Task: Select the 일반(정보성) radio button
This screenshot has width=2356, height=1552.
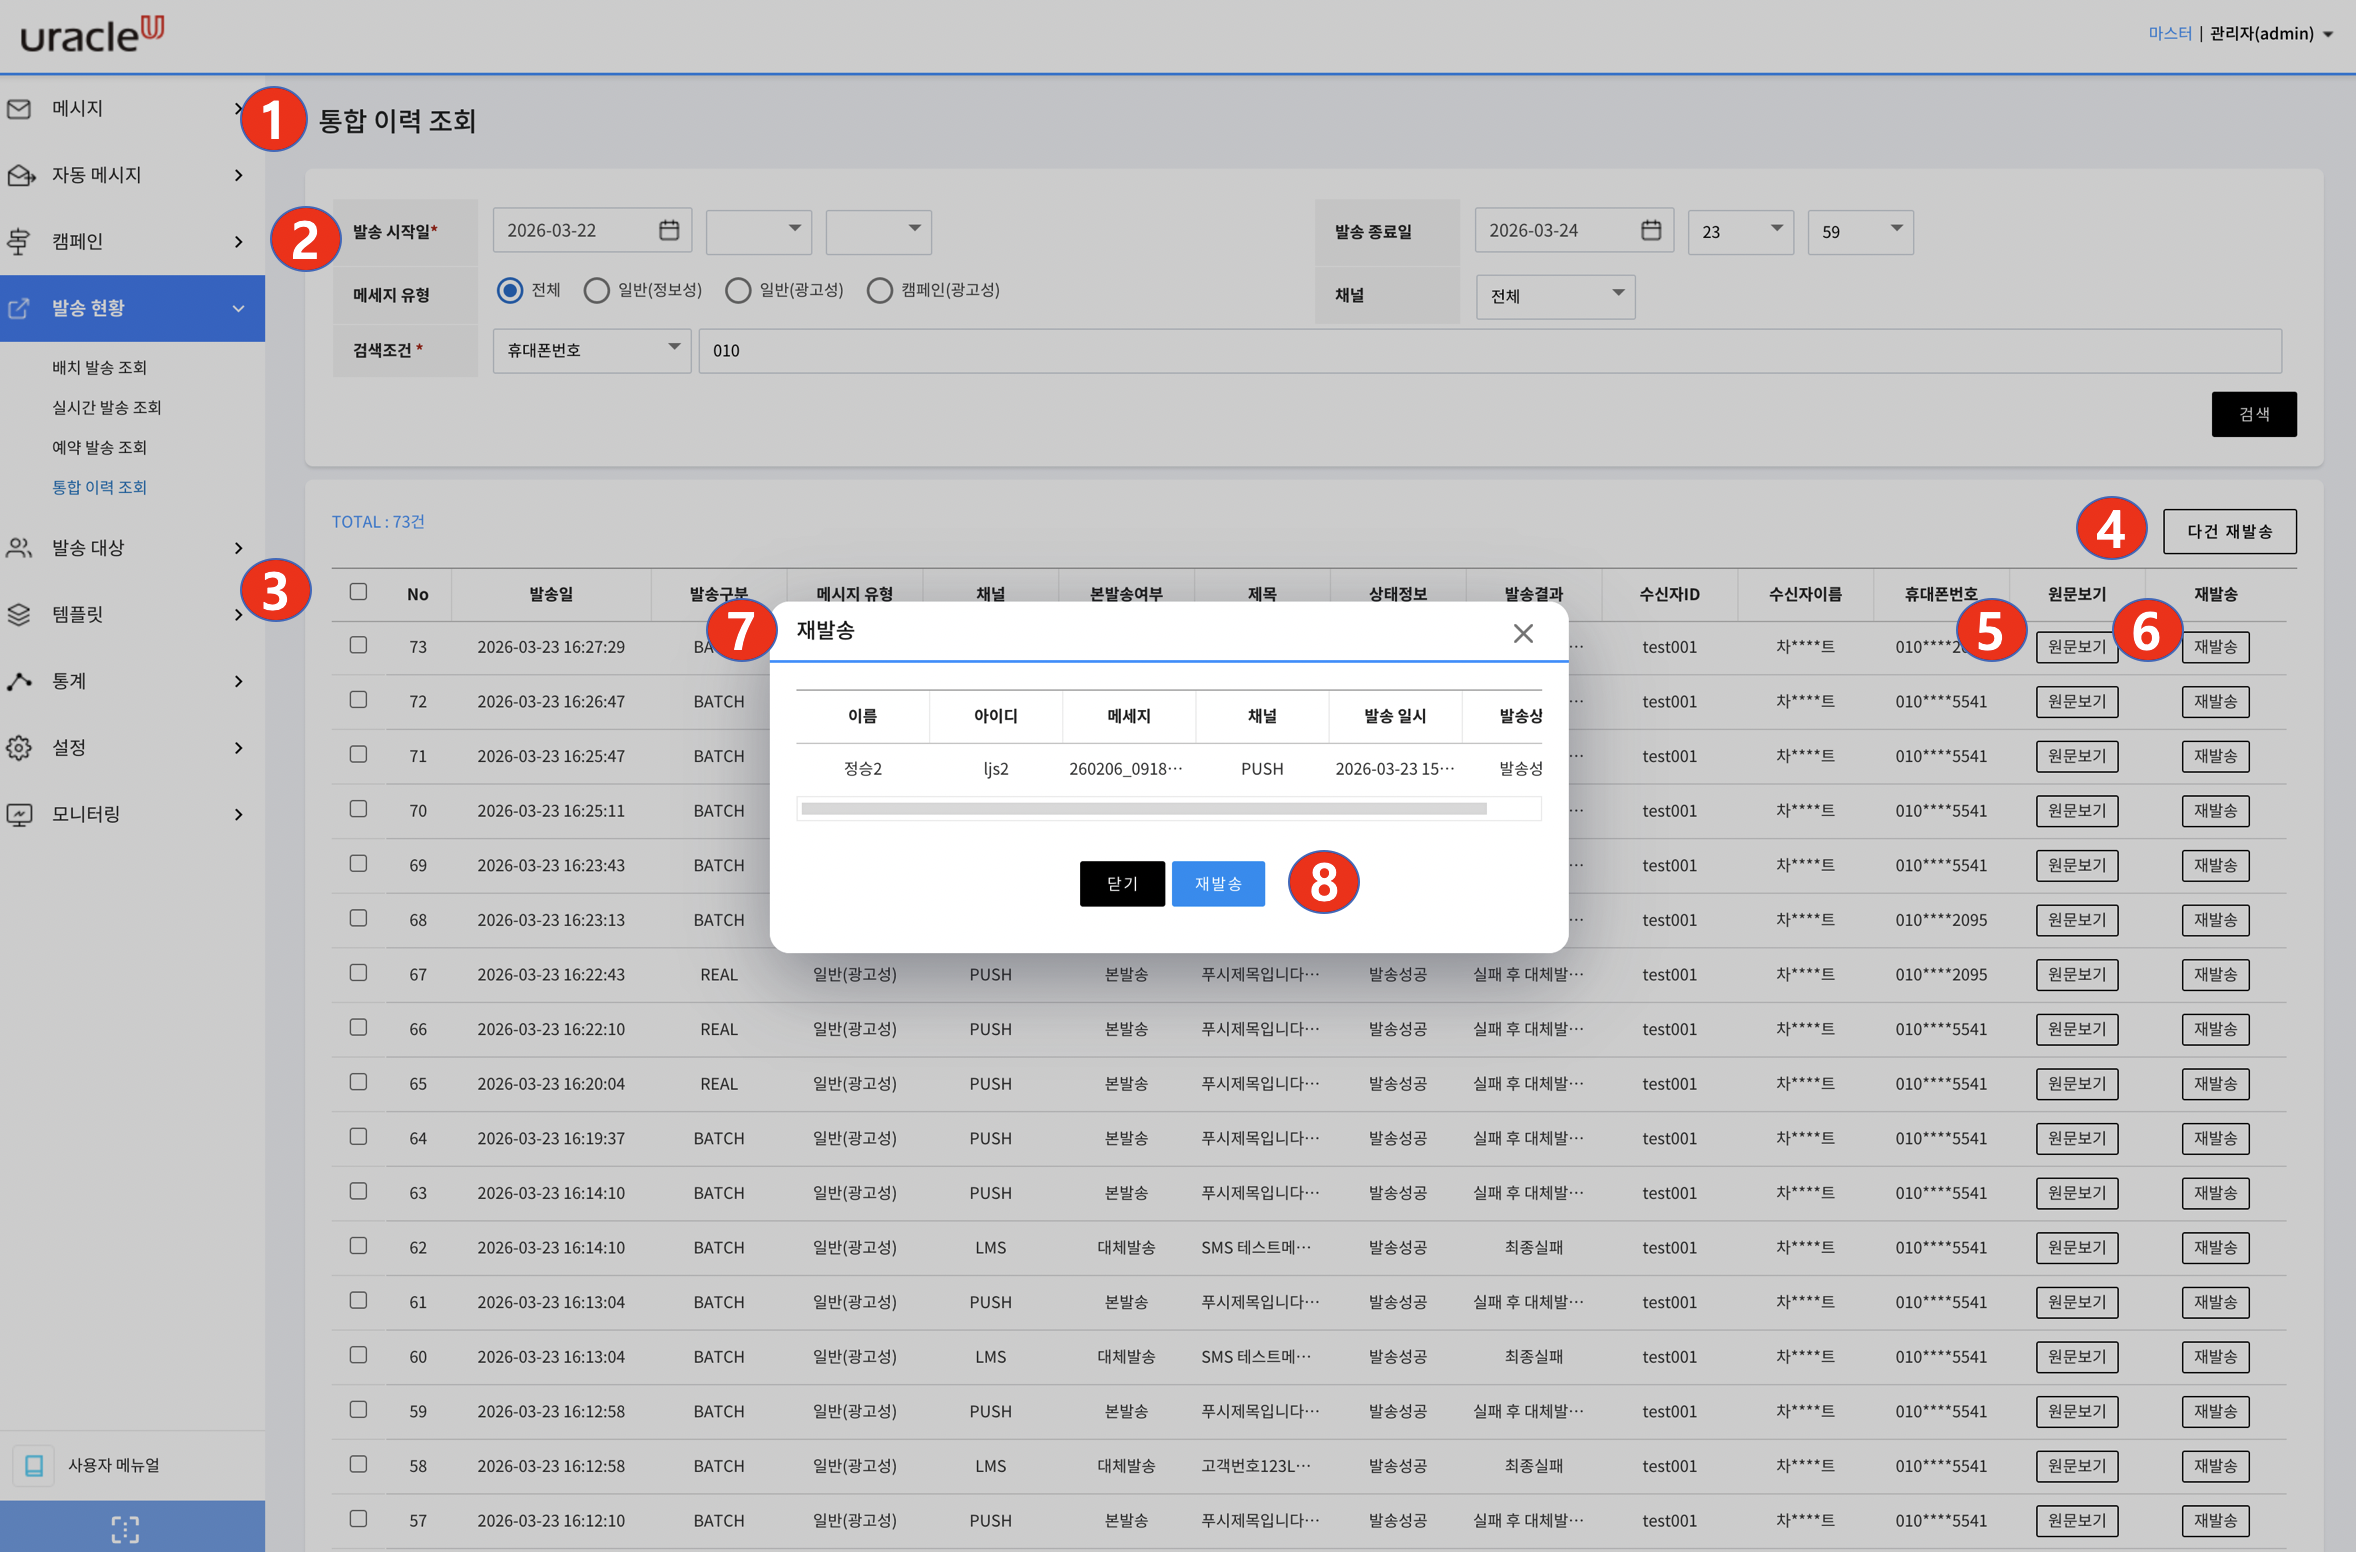Action: coord(597,290)
